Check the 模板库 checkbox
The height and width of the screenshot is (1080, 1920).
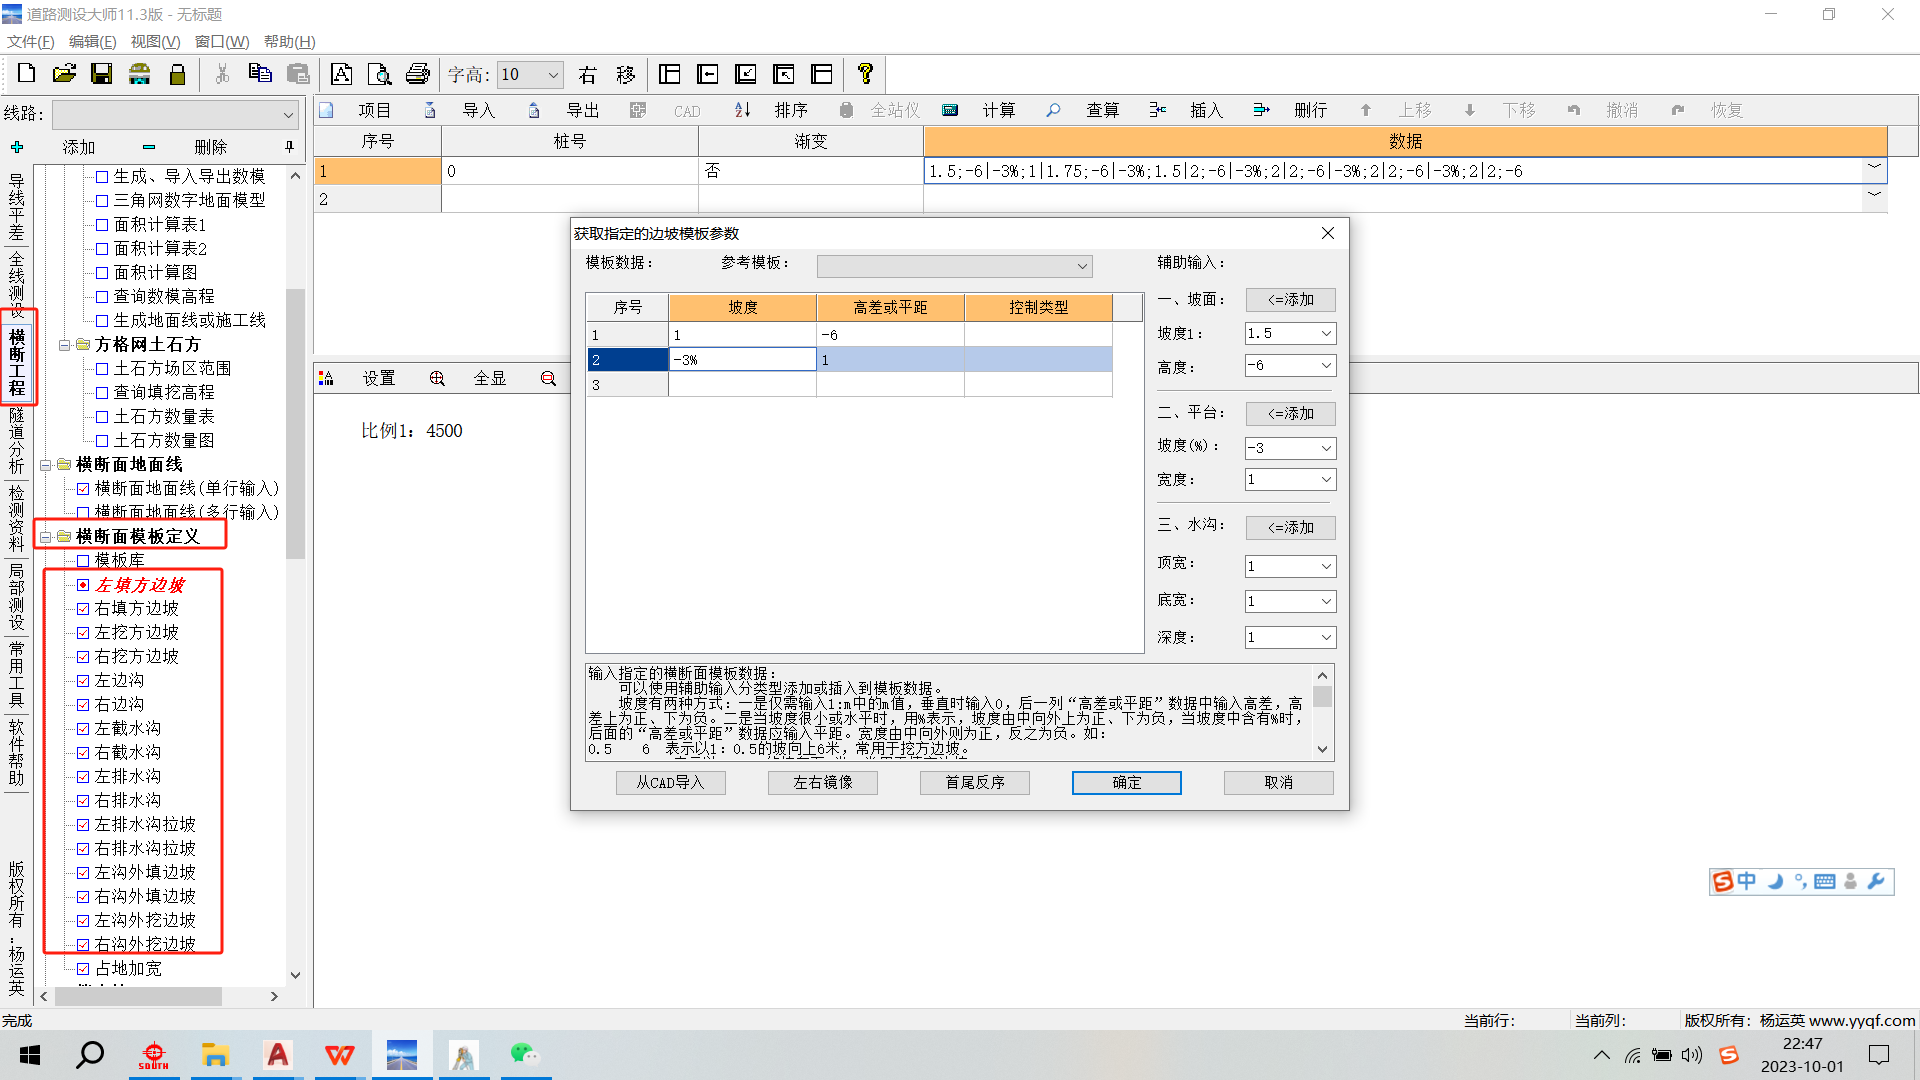click(x=83, y=560)
